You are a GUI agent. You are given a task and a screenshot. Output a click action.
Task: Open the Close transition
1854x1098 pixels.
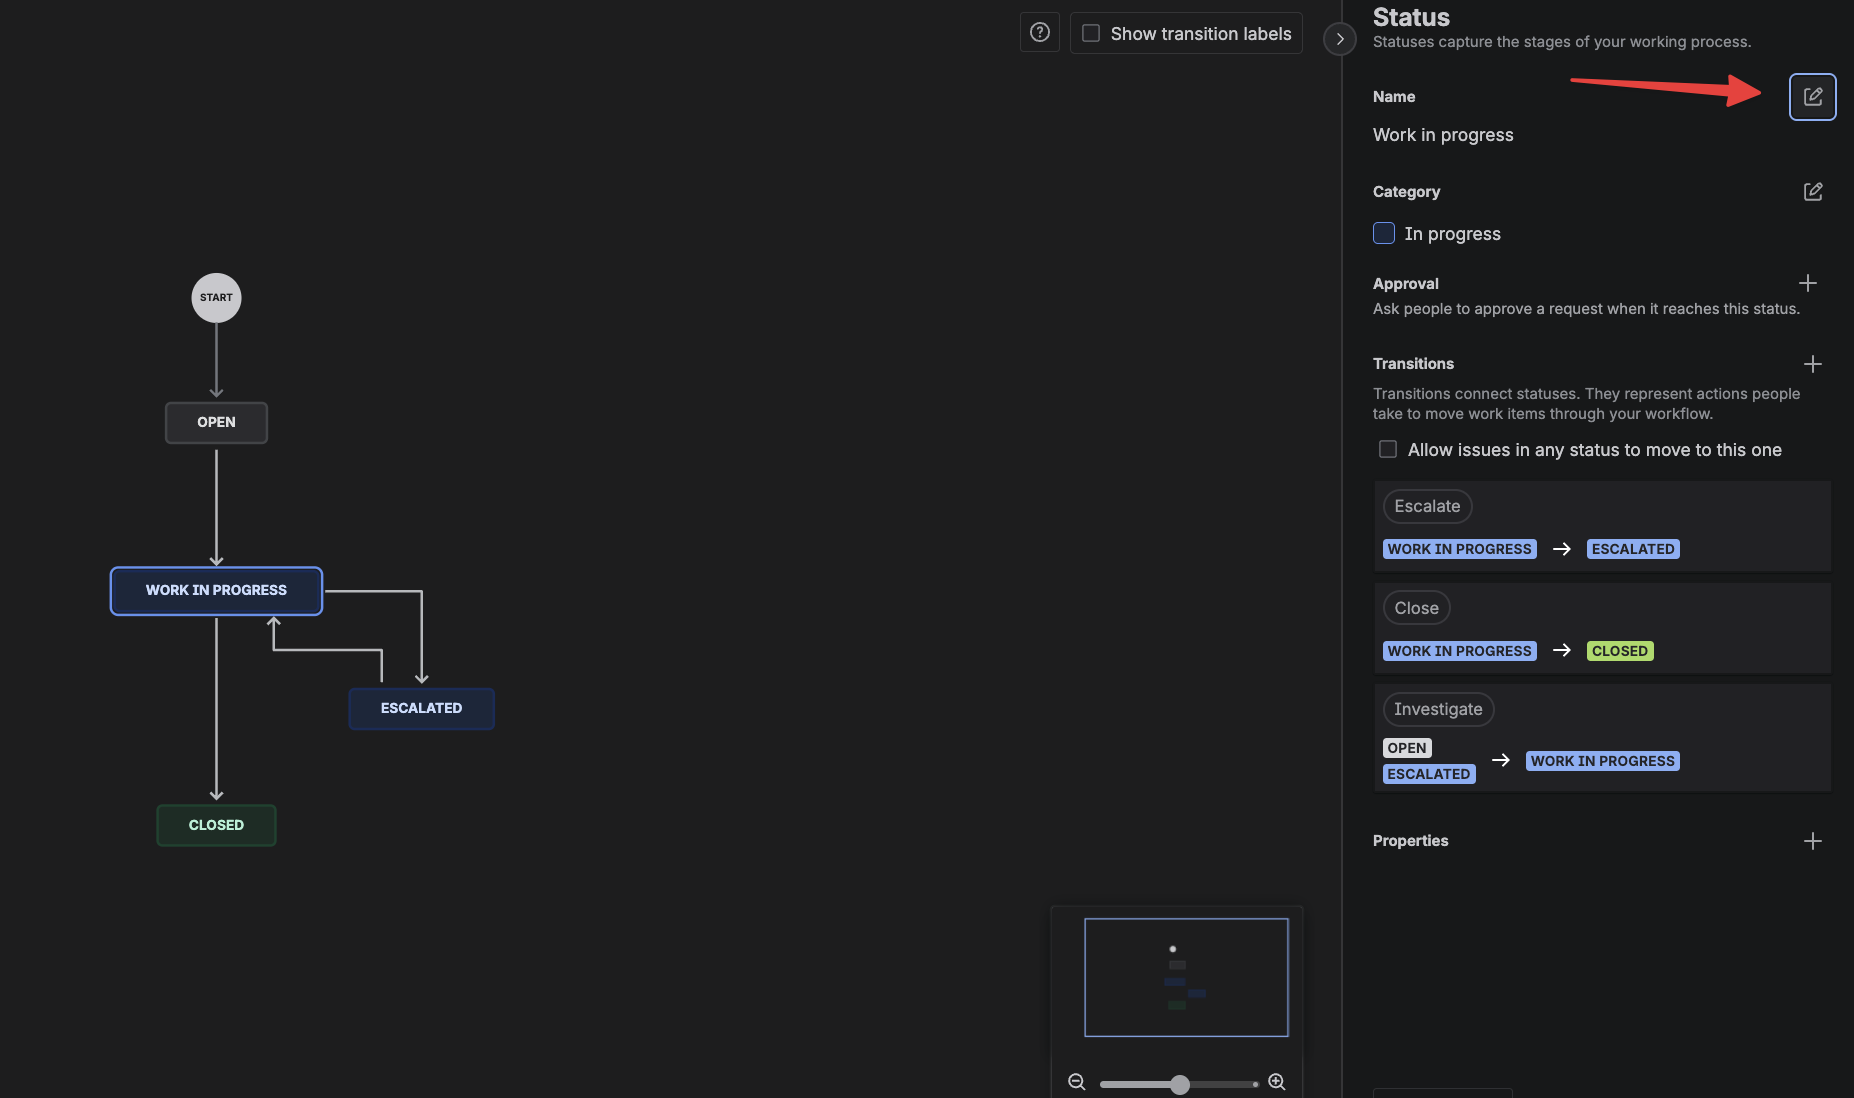(1416, 608)
